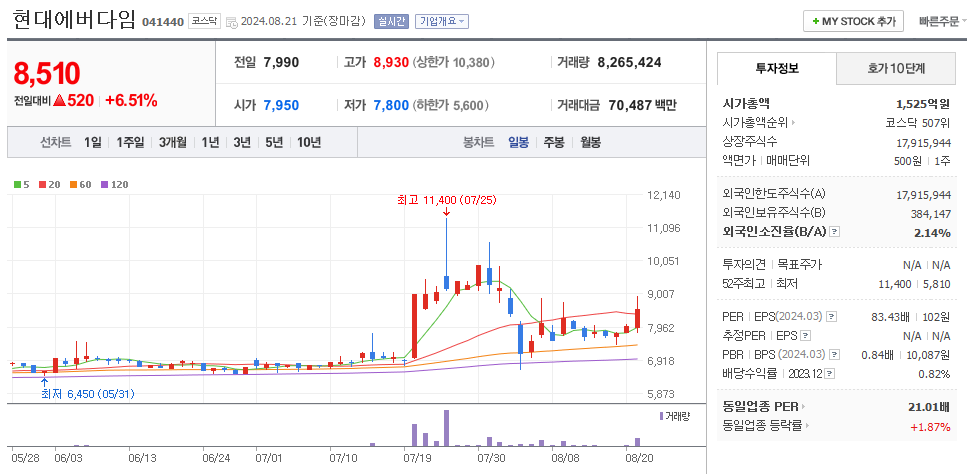This screenshot has height=474, width=971.
Task: Open help icon beside 배당수익률 2023.12
Action: click(829, 374)
